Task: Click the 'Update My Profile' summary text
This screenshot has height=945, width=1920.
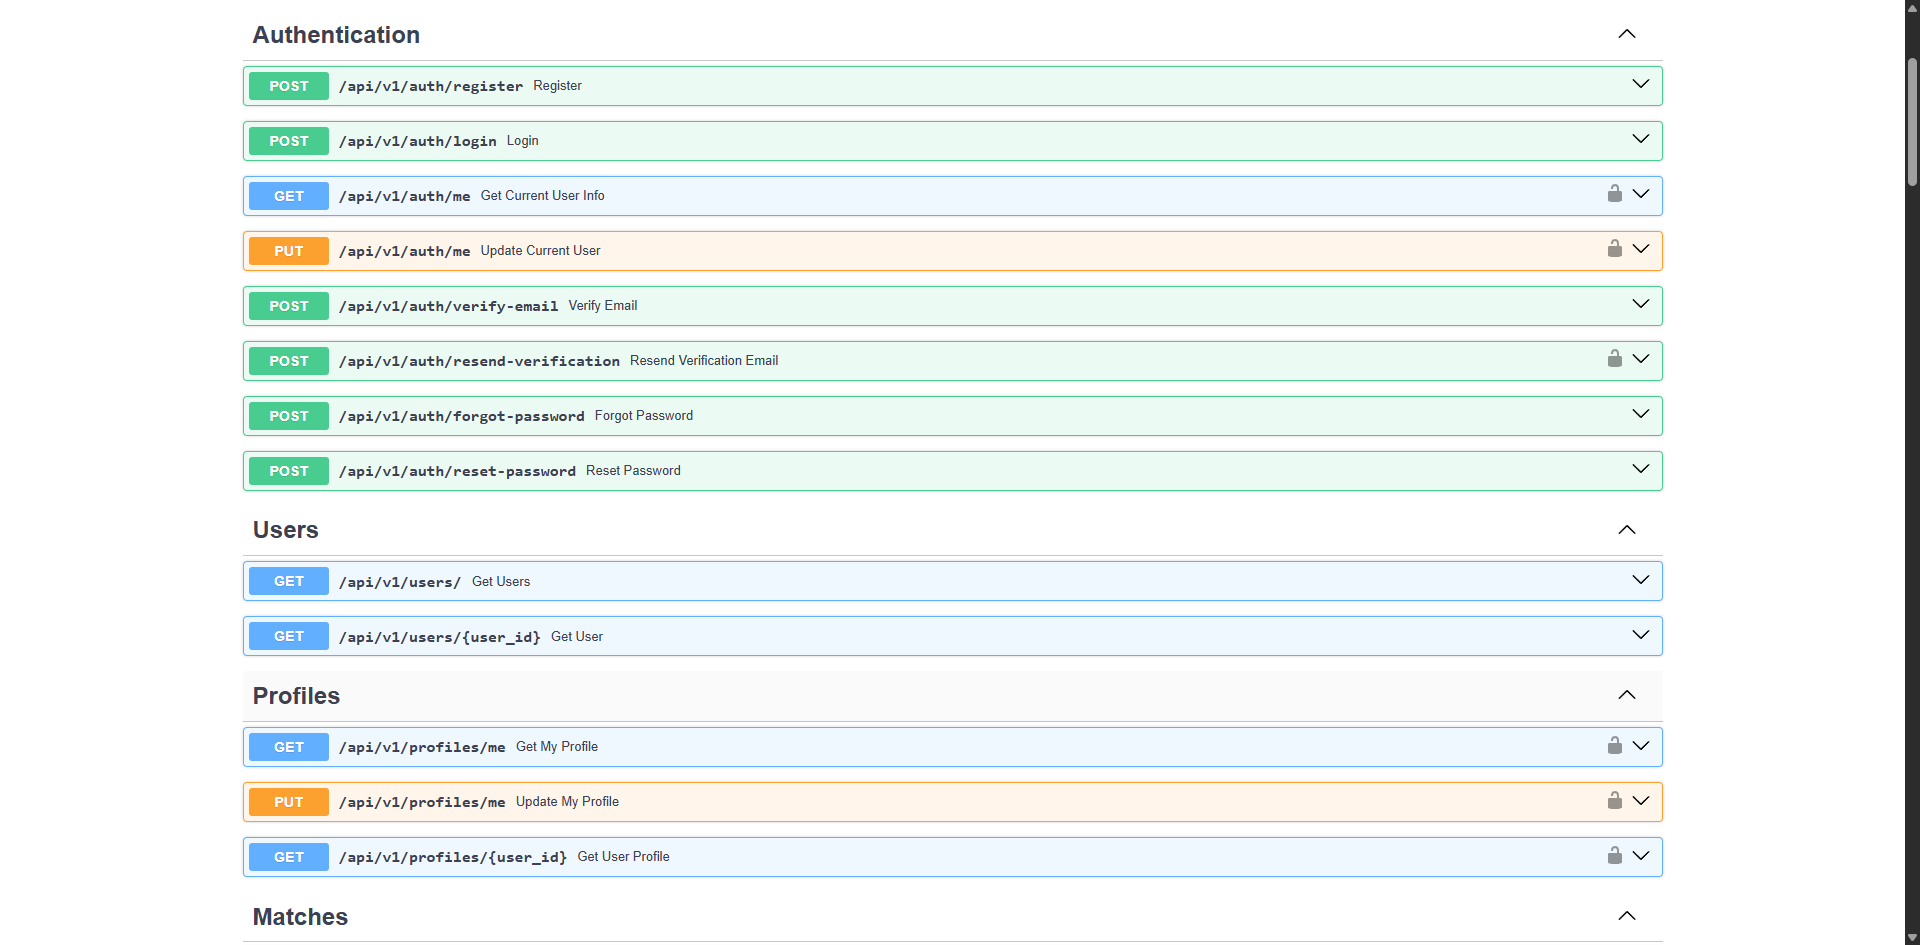Action: (x=567, y=802)
